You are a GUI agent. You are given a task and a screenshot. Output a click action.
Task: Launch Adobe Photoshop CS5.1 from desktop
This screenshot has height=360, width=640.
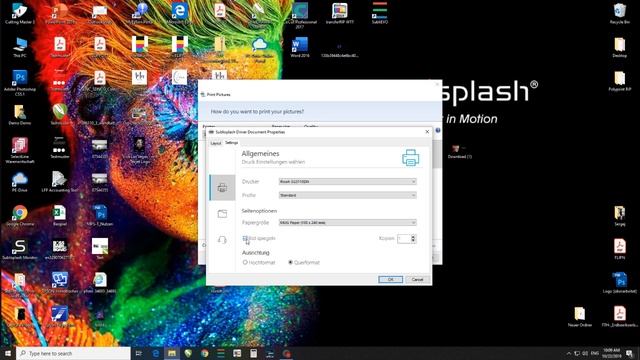tap(20, 83)
